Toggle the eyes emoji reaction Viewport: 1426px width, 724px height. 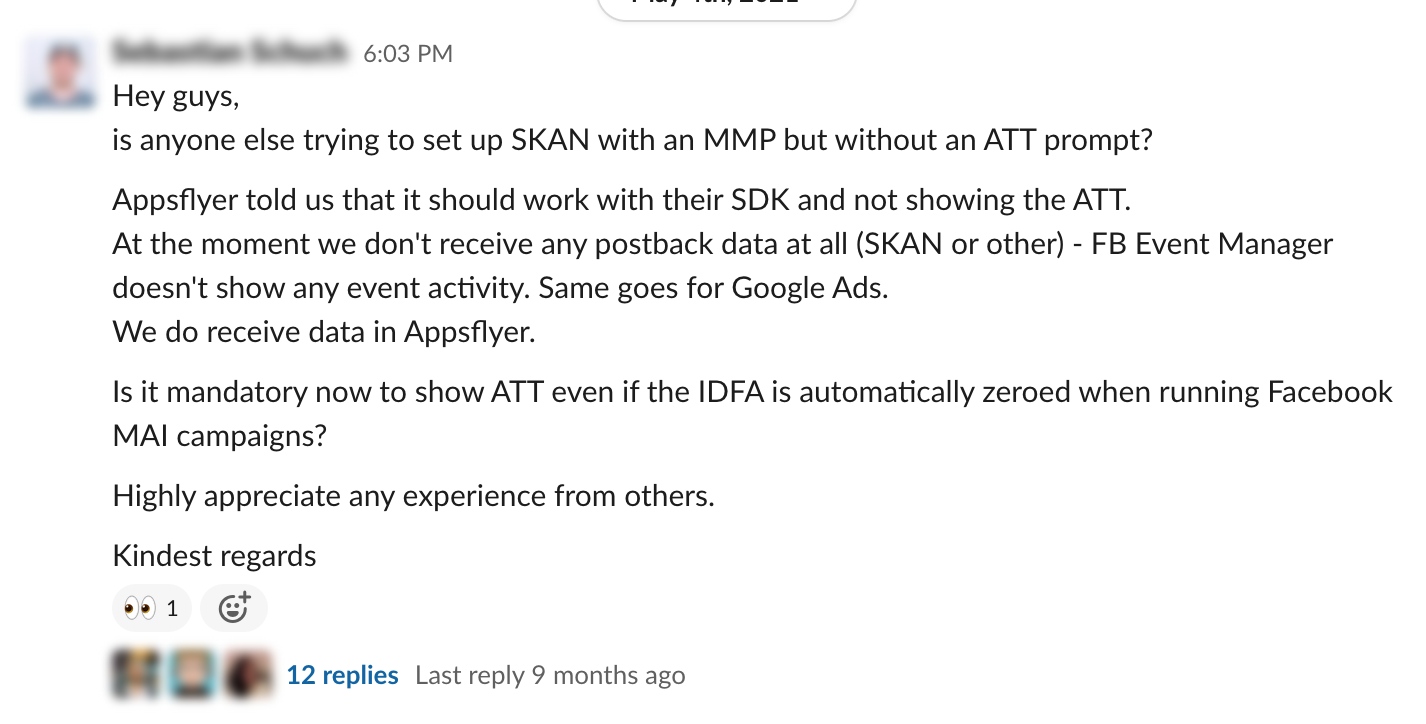tap(152, 608)
